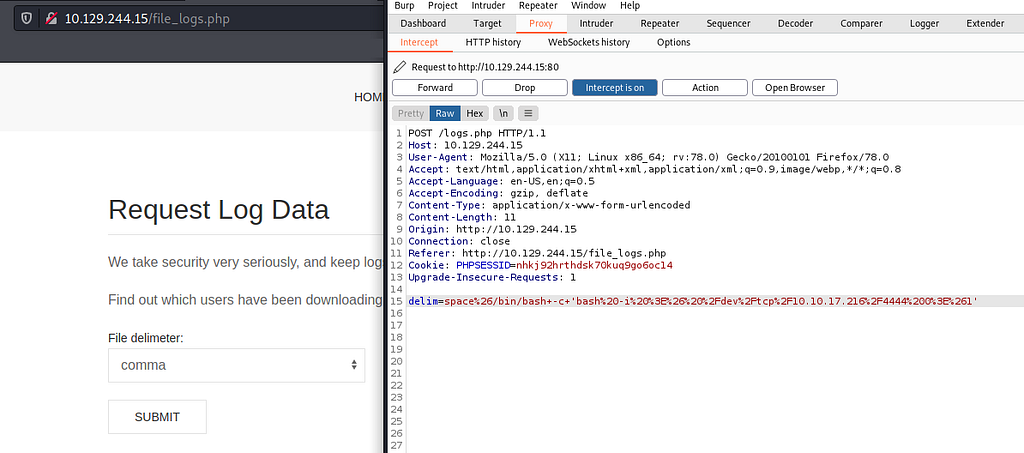This screenshot has width=1024, height=453.
Task: Switch to the Intruder tool tab
Action: tap(596, 23)
